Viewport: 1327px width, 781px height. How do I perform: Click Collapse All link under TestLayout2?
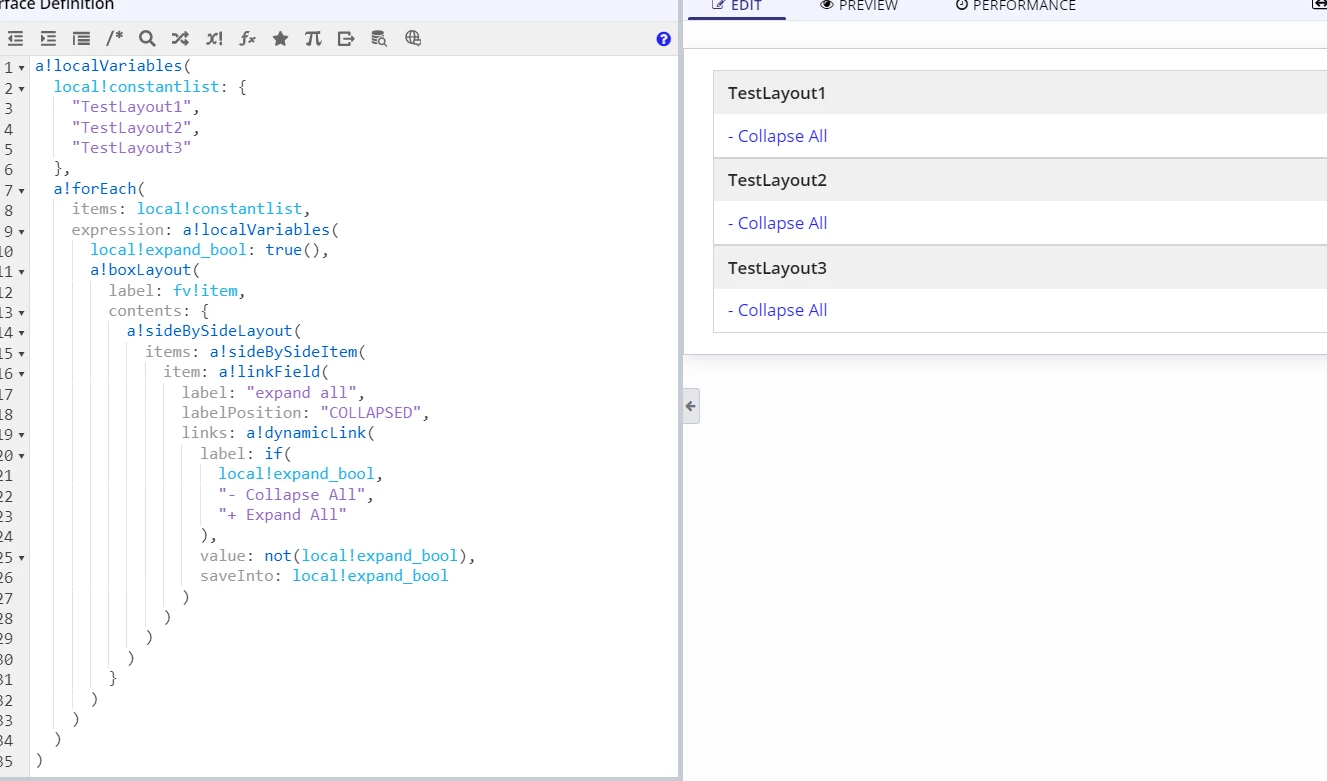point(777,223)
